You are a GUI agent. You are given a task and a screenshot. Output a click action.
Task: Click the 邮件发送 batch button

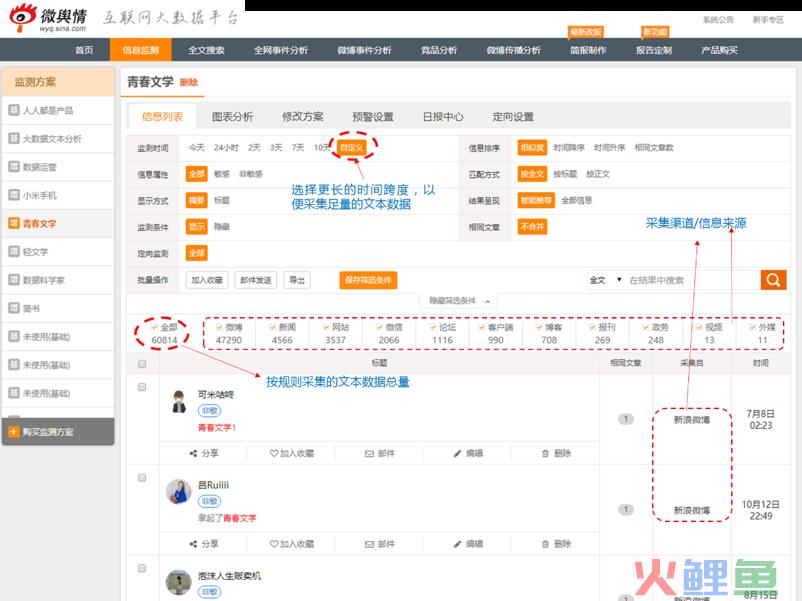pos(256,280)
